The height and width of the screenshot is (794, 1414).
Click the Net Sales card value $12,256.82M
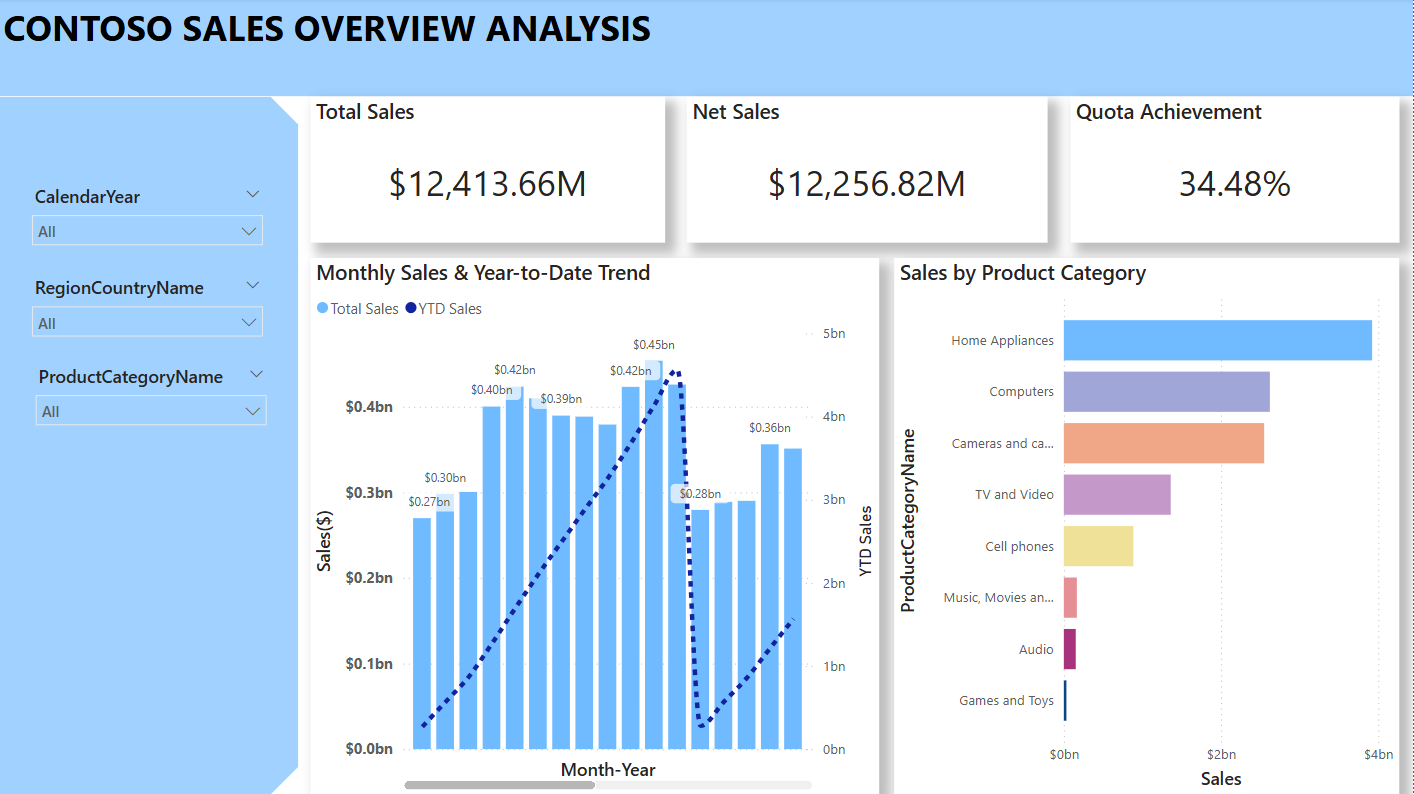pyautogui.click(x=867, y=183)
